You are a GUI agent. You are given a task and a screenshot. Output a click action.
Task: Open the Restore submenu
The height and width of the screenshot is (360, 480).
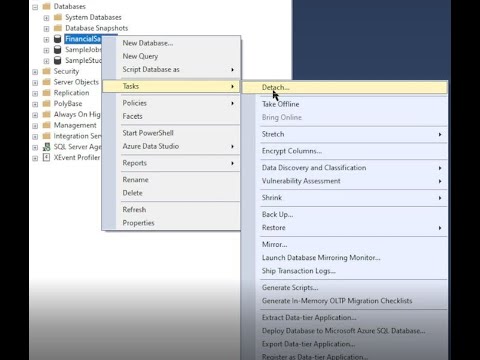[x=345, y=228]
